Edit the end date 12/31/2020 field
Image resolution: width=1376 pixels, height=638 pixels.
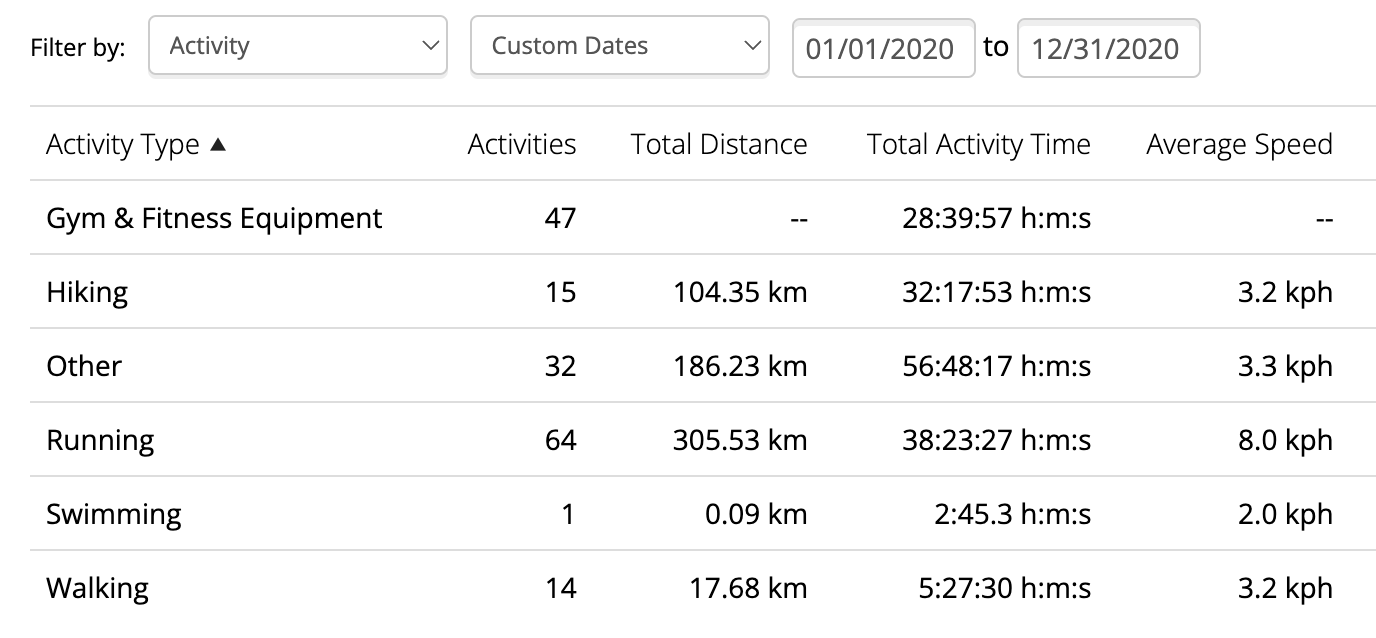pos(1108,48)
